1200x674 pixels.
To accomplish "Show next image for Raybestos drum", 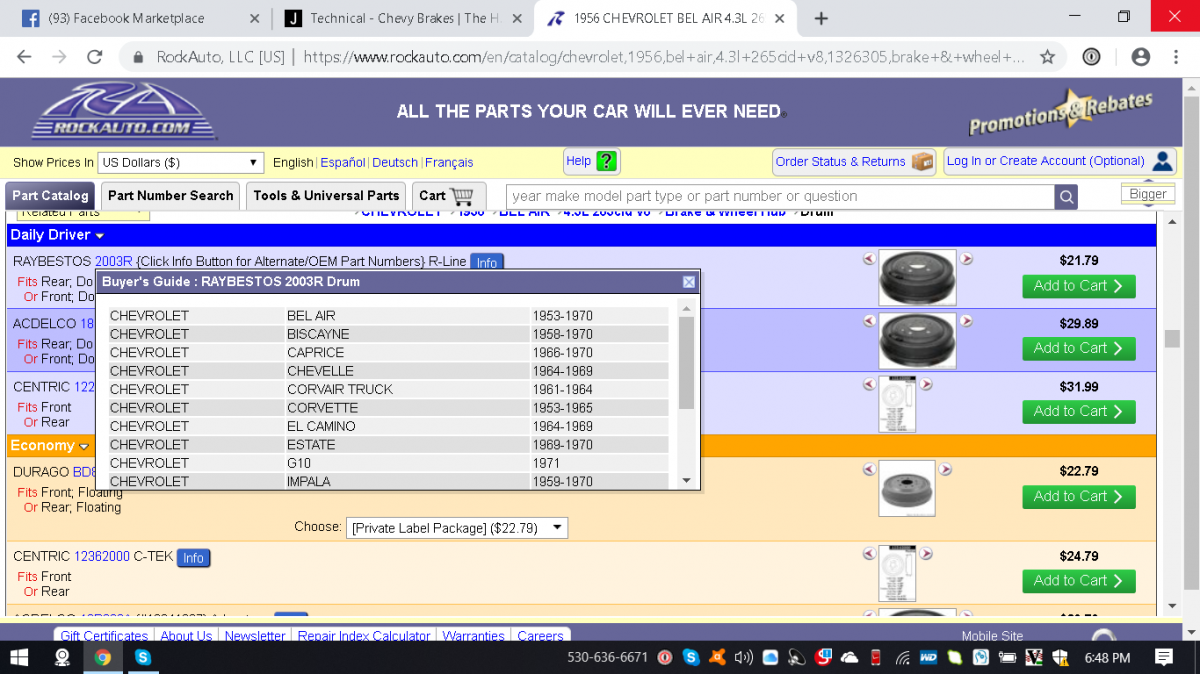I will pos(966,259).
